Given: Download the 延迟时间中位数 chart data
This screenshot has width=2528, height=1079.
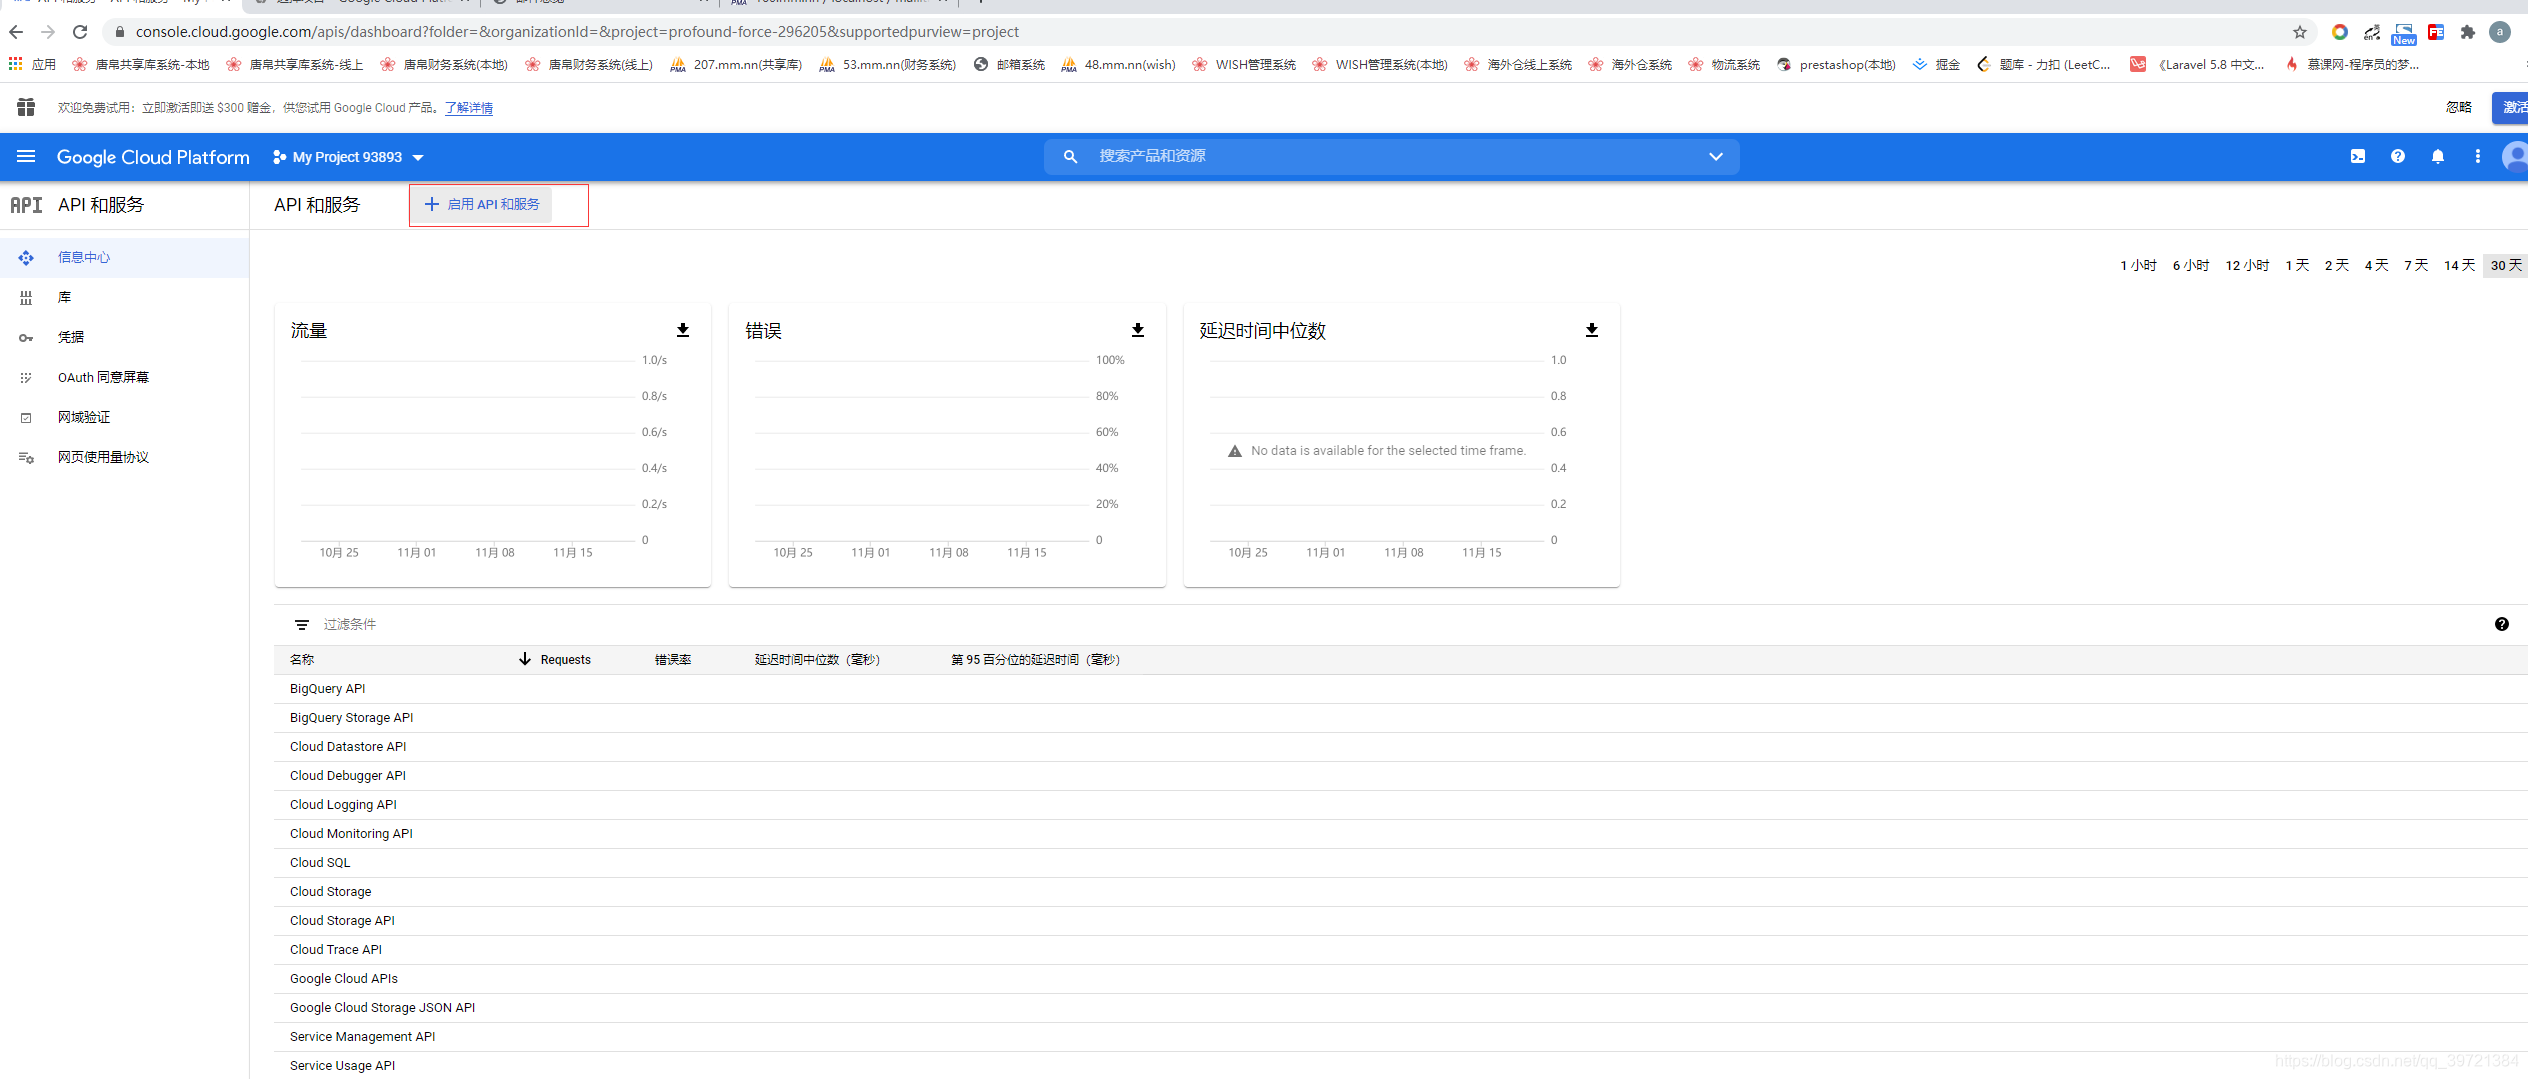Looking at the screenshot, I should coord(1592,330).
